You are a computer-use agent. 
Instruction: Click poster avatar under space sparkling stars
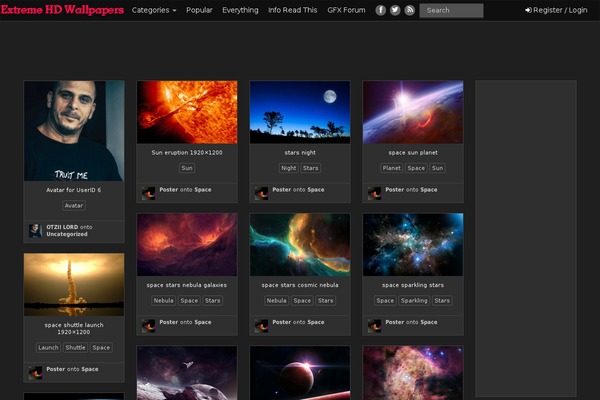tap(374, 326)
